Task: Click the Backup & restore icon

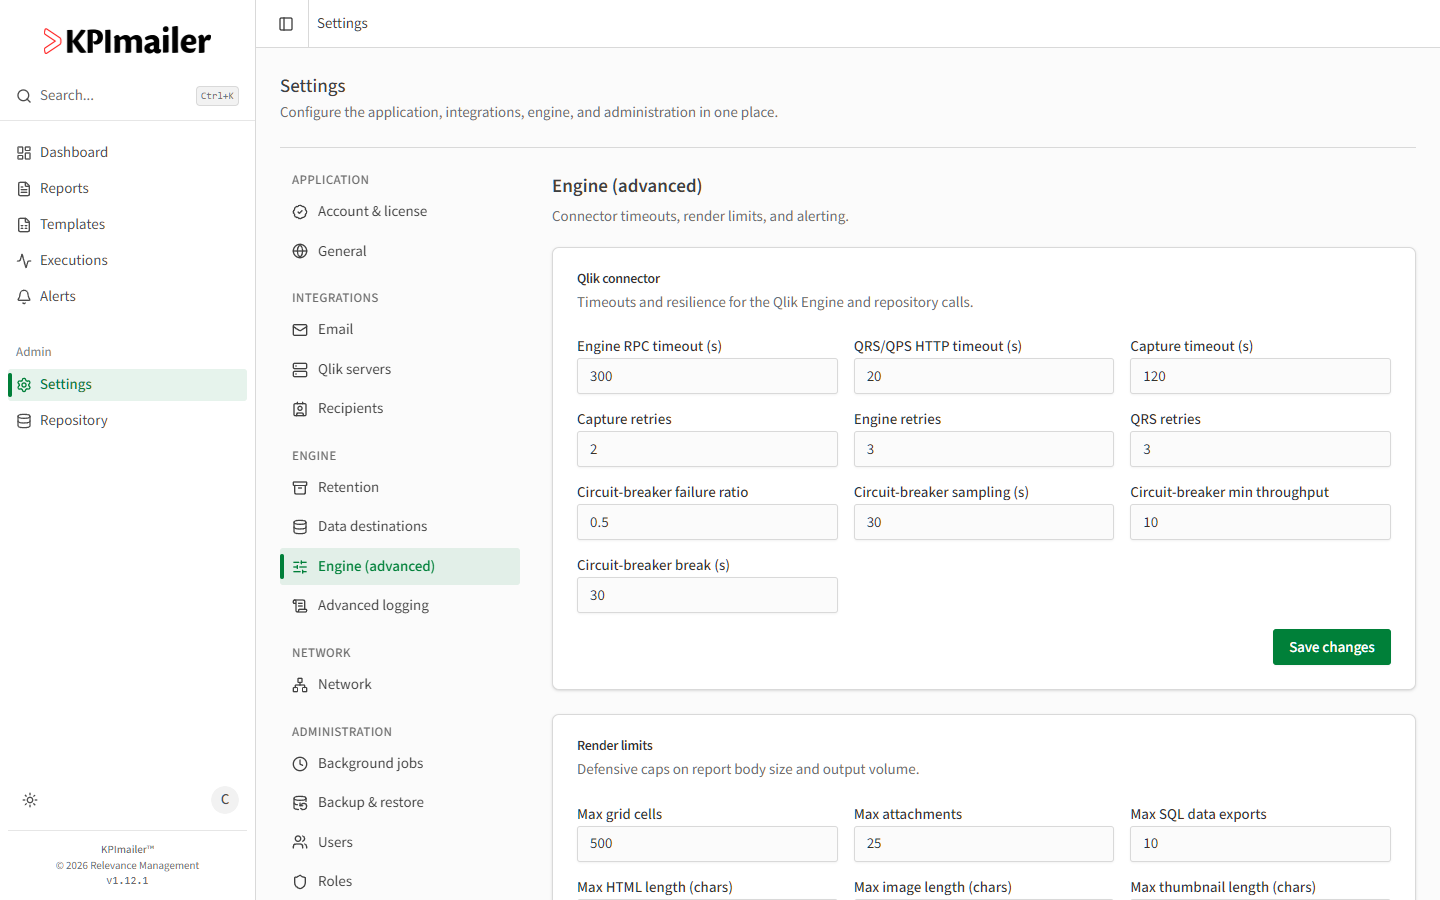Action: point(300,803)
